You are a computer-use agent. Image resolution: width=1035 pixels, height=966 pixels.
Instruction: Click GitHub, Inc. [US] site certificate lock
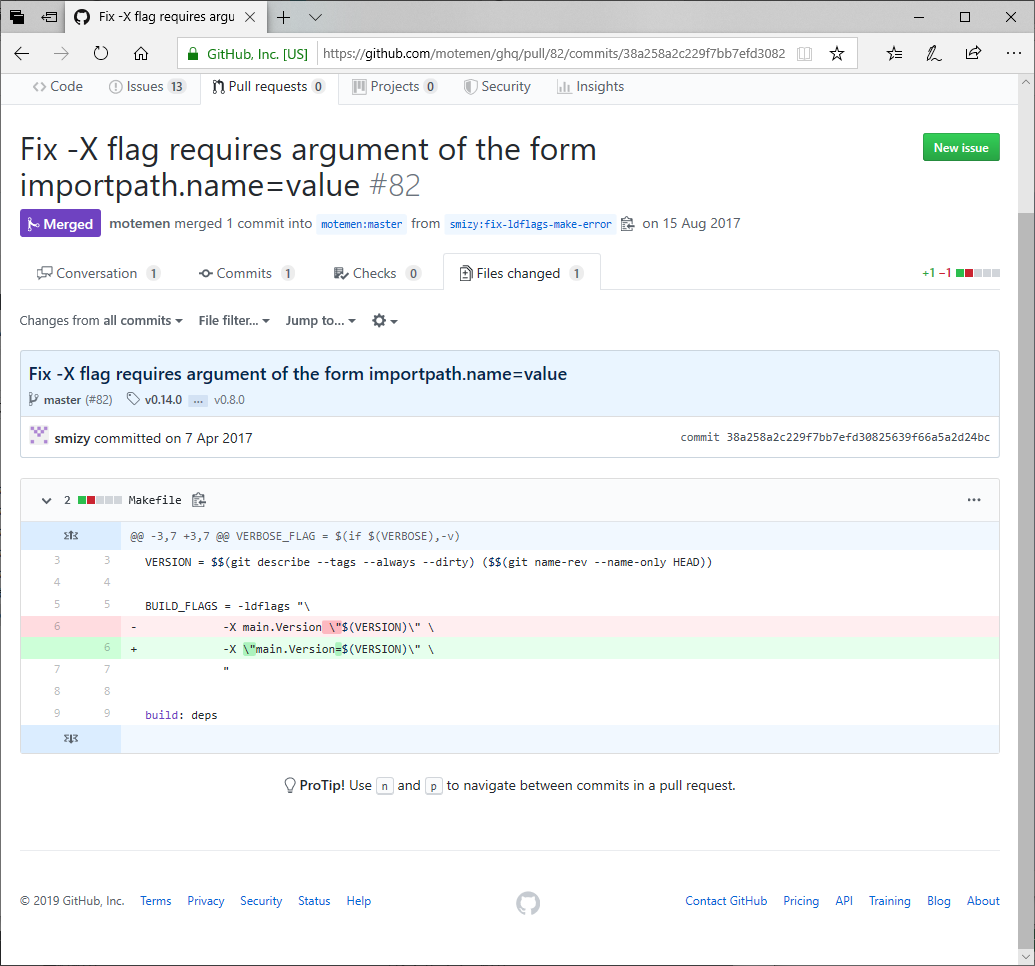(248, 53)
